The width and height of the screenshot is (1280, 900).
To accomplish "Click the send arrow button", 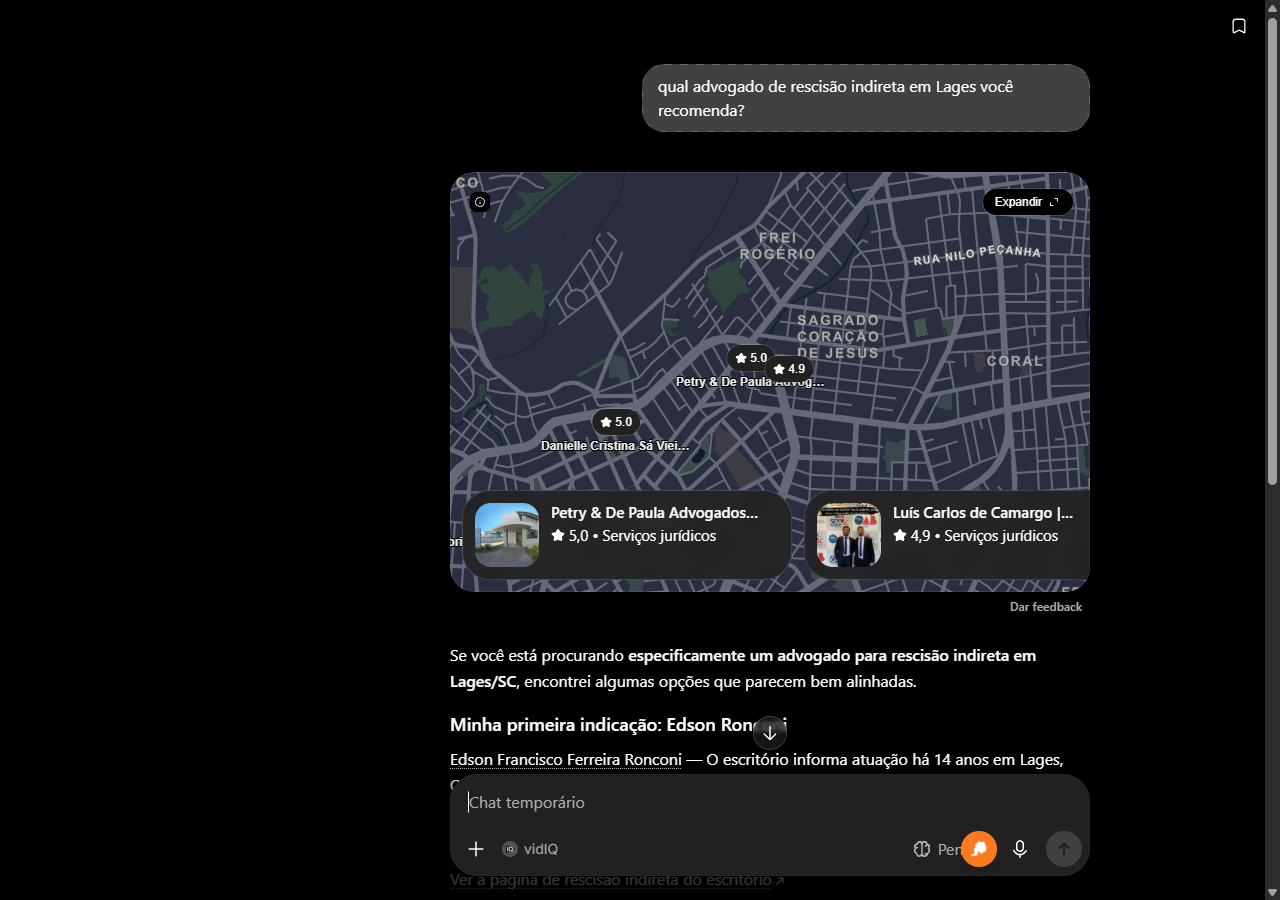I will point(1064,849).
